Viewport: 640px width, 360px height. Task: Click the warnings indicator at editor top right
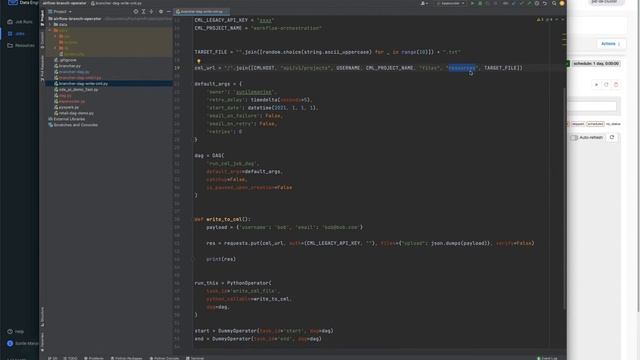coord(544,19)
